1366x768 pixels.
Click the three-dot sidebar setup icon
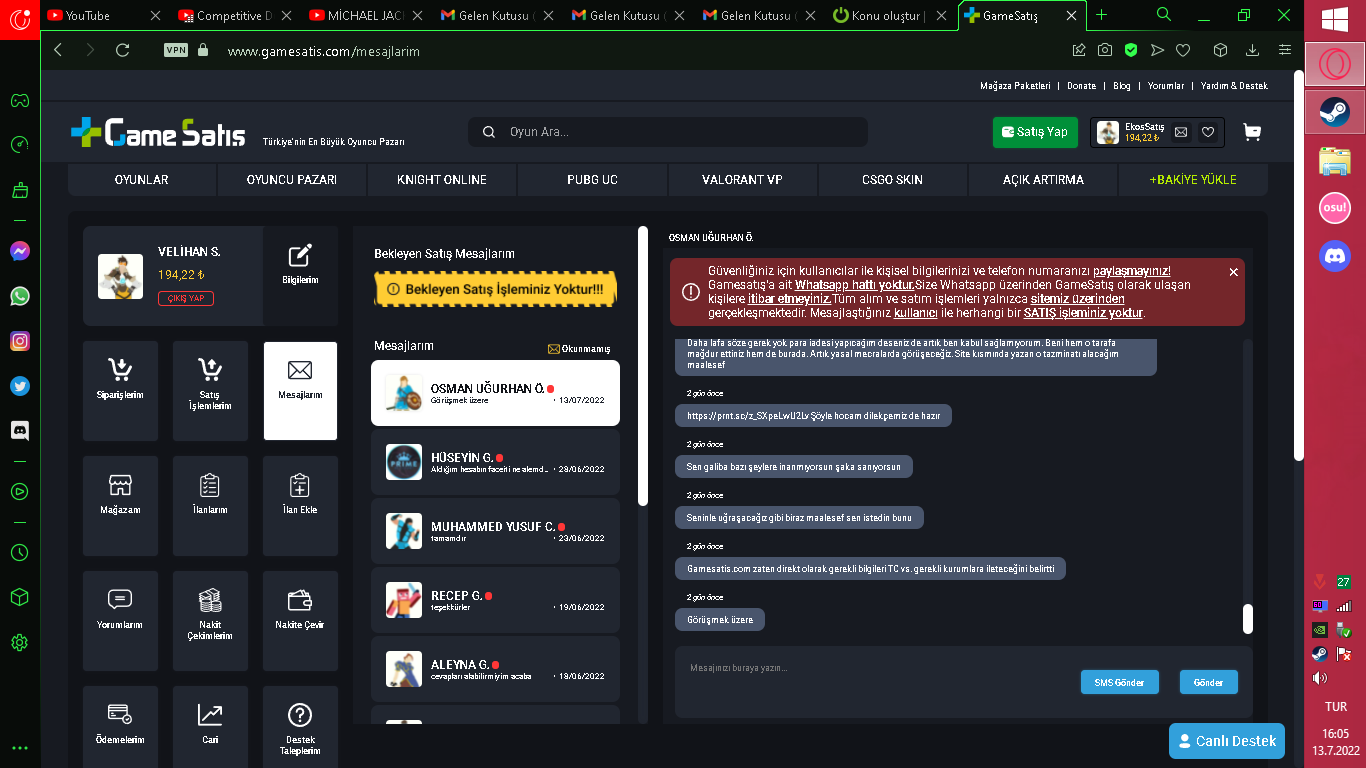pos(19,748)
